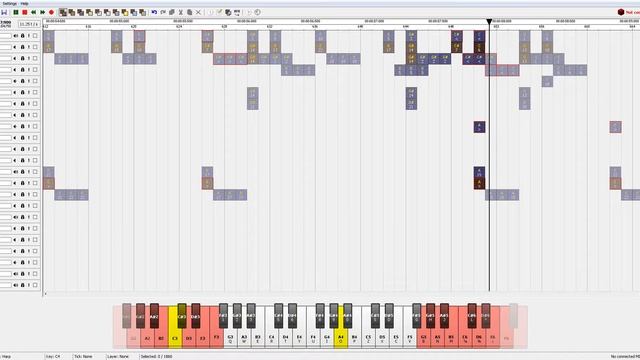The height and width of the screenshot is (360, 640).
Task: Click the tempo field showing 11.25 t/s
Action: [29, 24]
